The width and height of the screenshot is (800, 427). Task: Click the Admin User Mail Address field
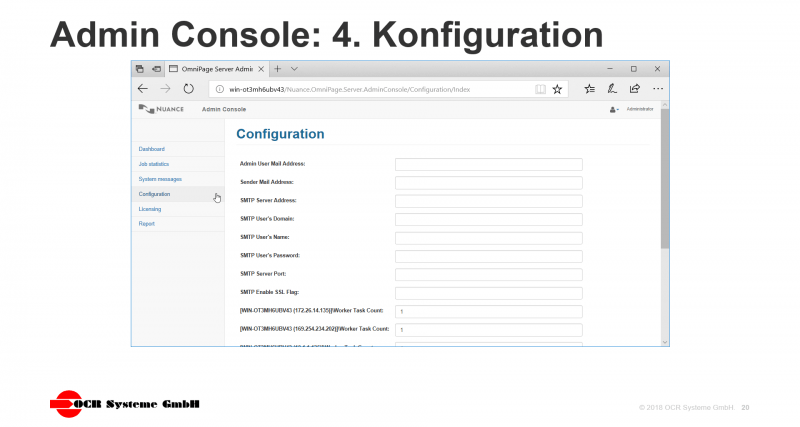point(489,164)
